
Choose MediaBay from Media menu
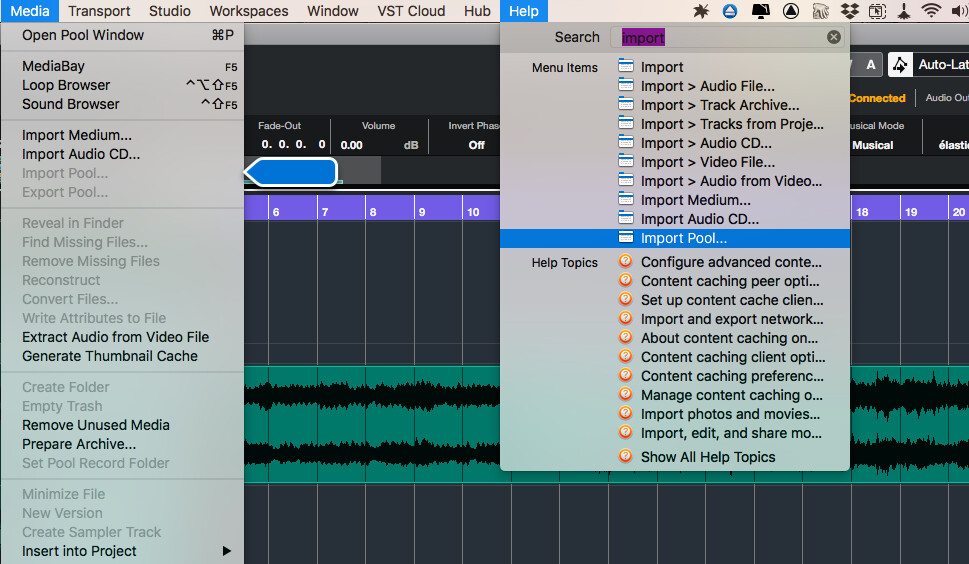coord(122,66)
